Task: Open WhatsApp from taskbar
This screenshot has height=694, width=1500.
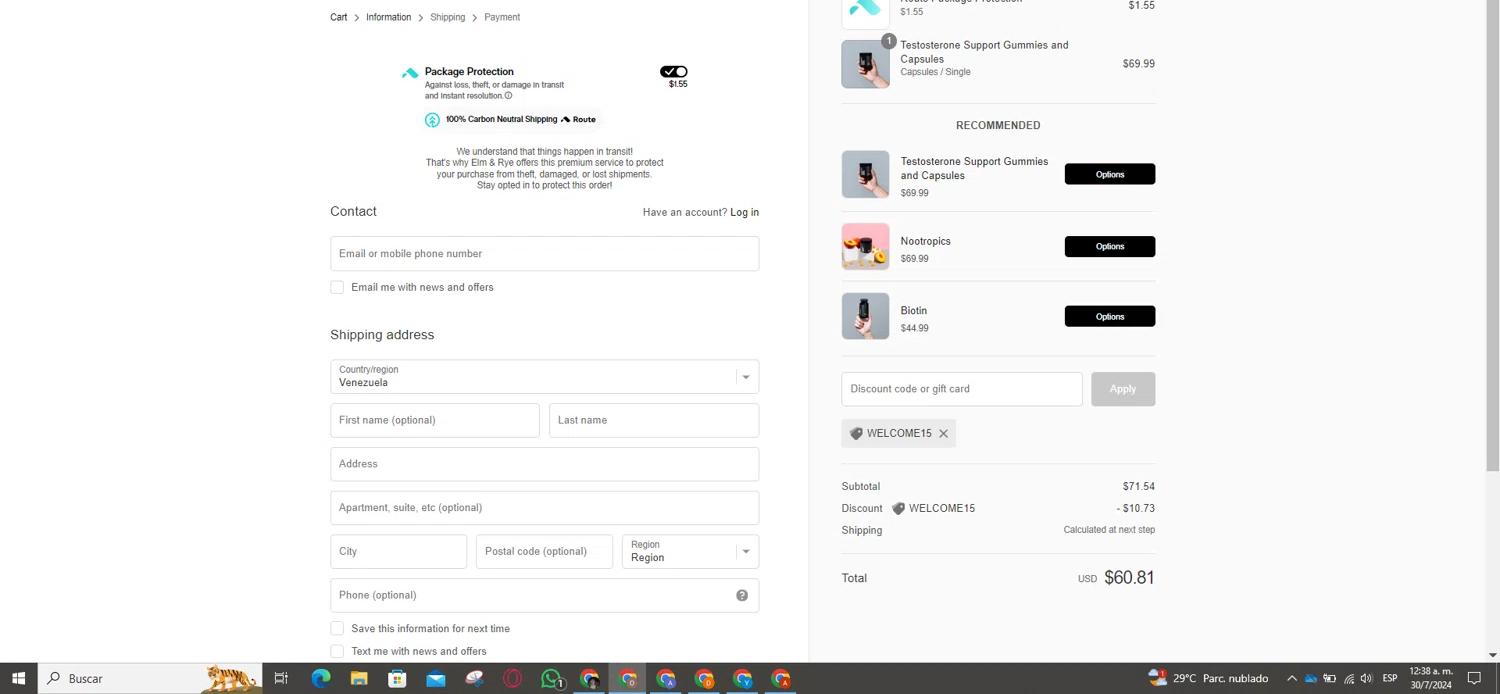Action: 551,678
